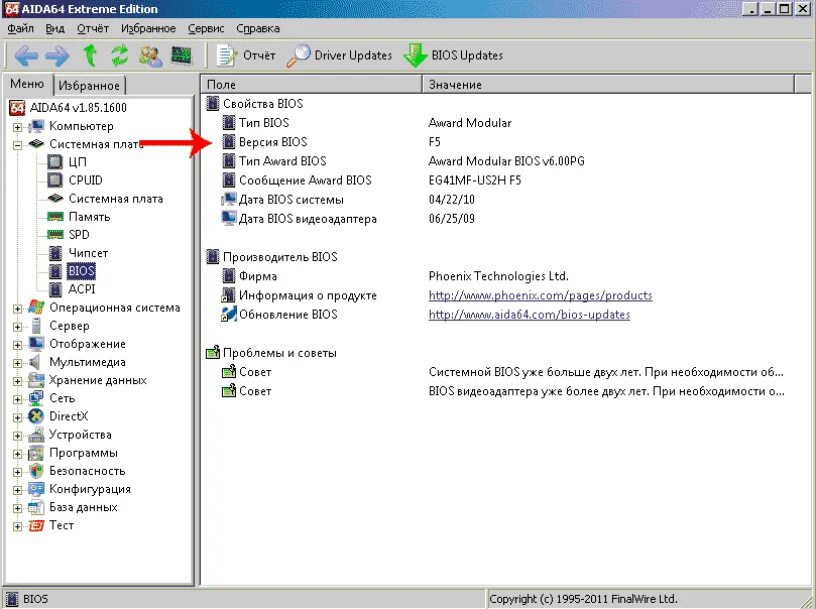Select the Версия BIOS row
This screenshot has width=816, height=609.
click(x=505, y=142)
